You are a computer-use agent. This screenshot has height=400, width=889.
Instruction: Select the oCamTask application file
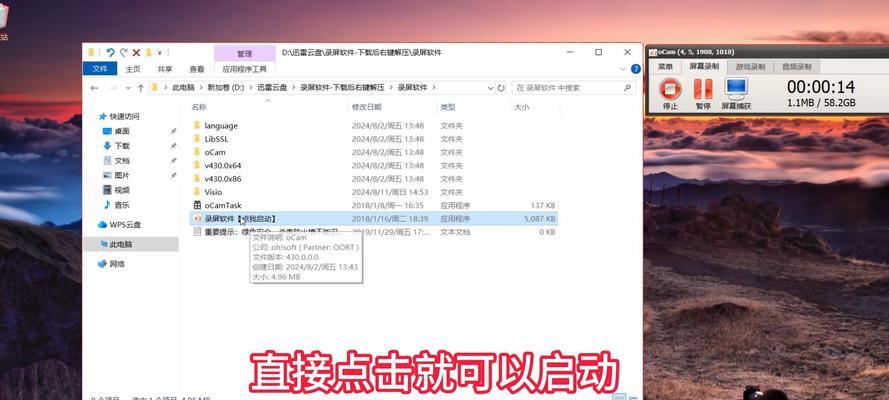click(223, 205)
